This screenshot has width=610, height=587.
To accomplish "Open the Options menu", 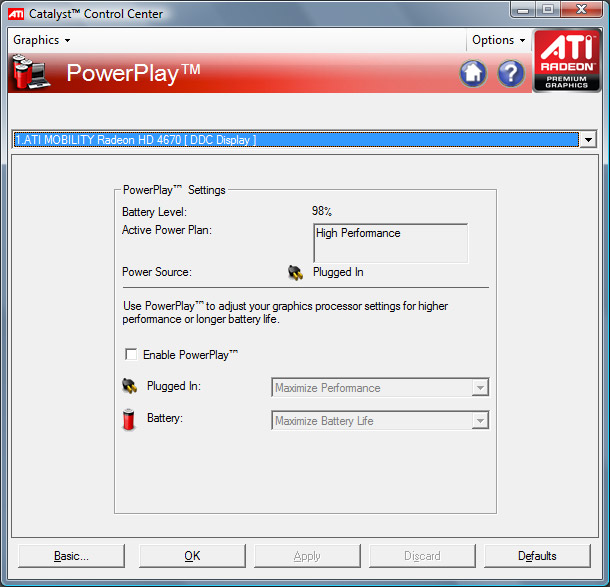I will pyautogui.click(x=498, y=40).
